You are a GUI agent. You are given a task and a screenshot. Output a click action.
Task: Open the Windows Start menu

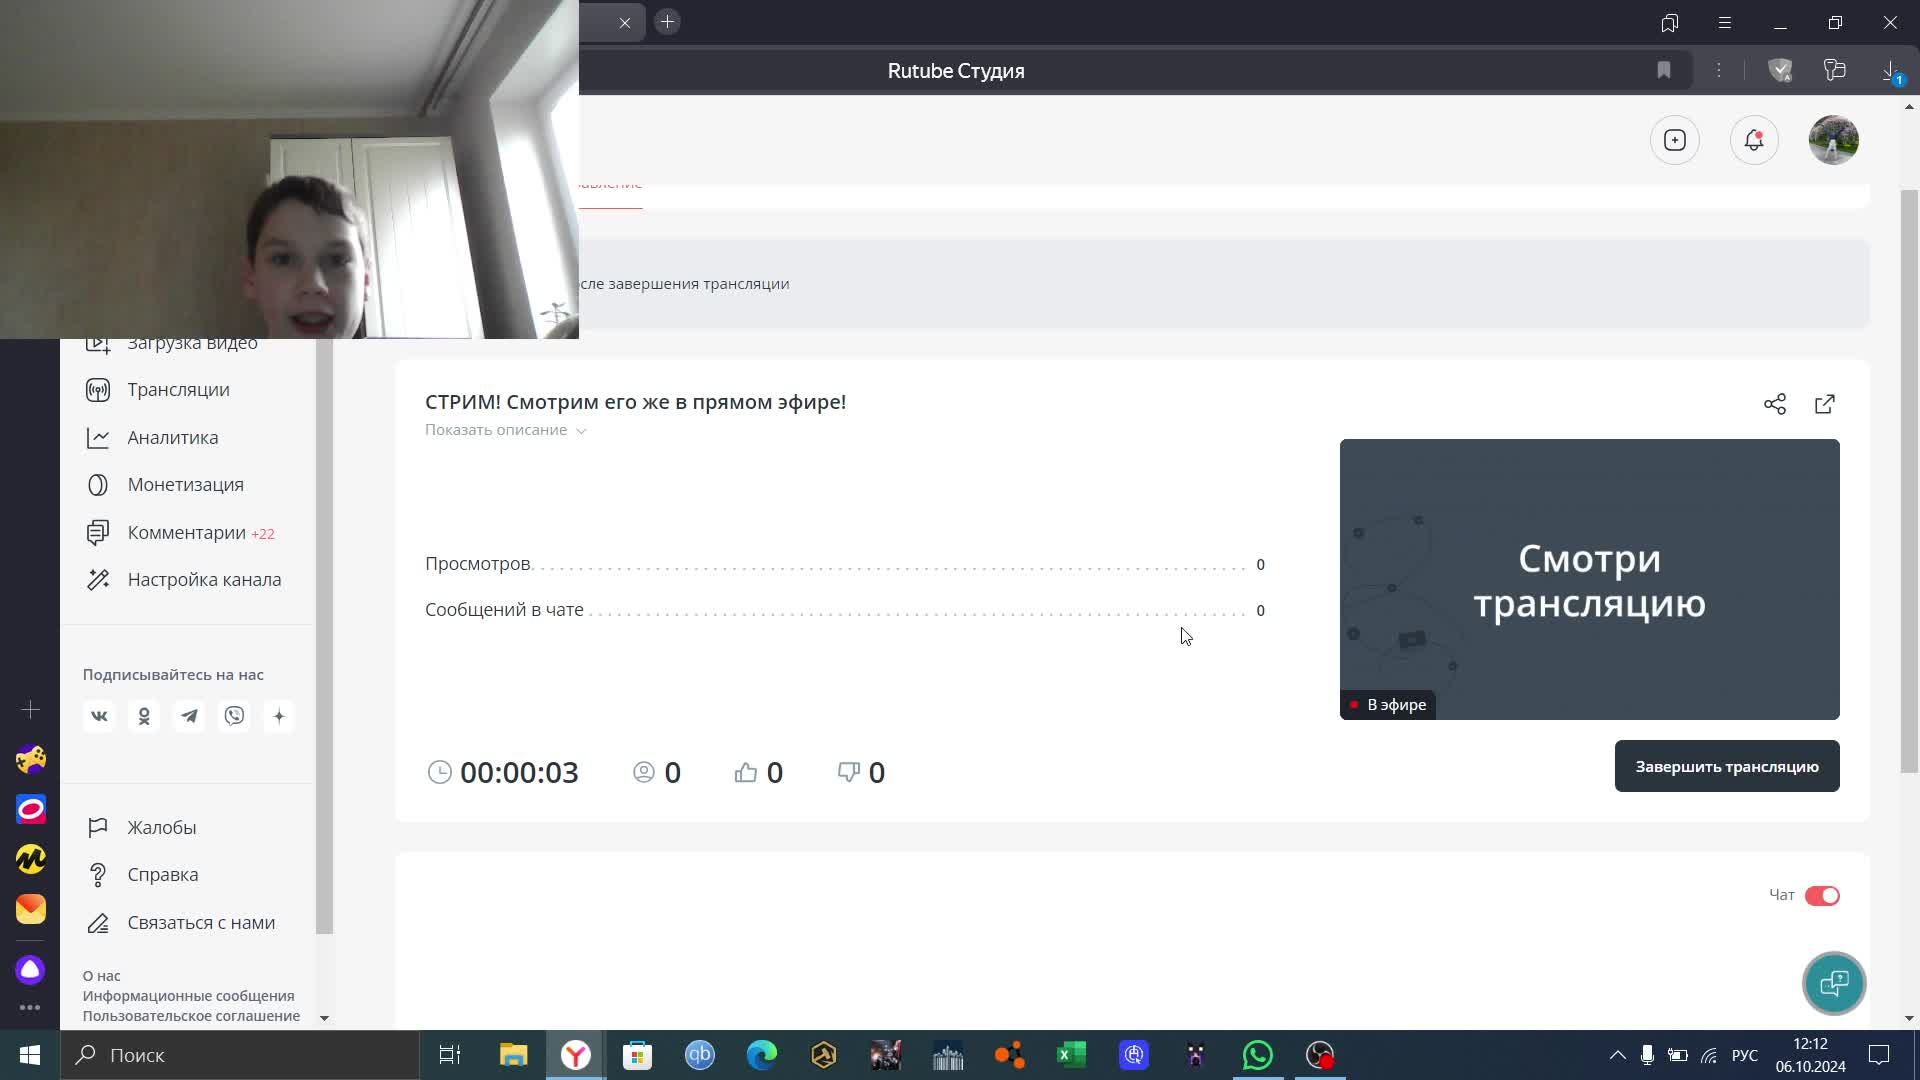(30, 1055)
